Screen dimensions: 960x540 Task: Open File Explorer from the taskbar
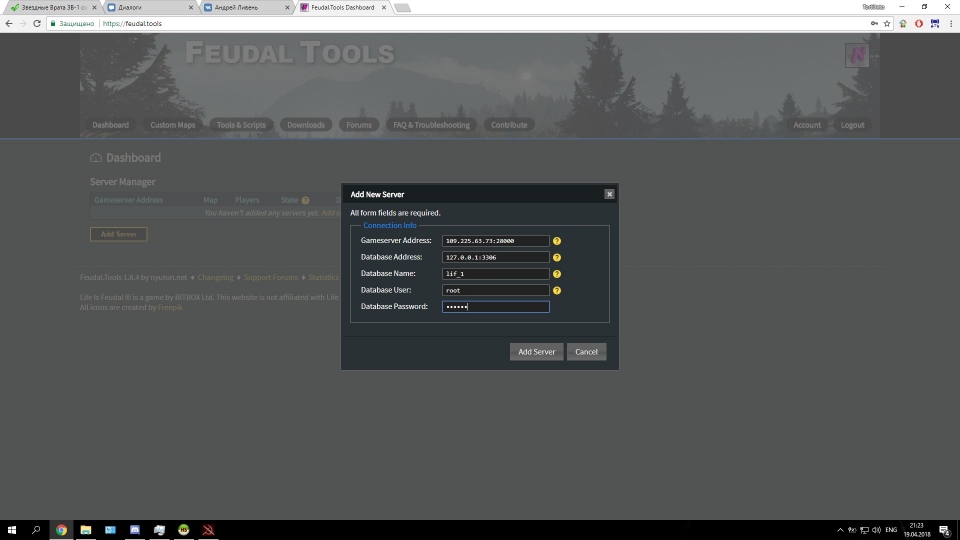tap(86, 530)
